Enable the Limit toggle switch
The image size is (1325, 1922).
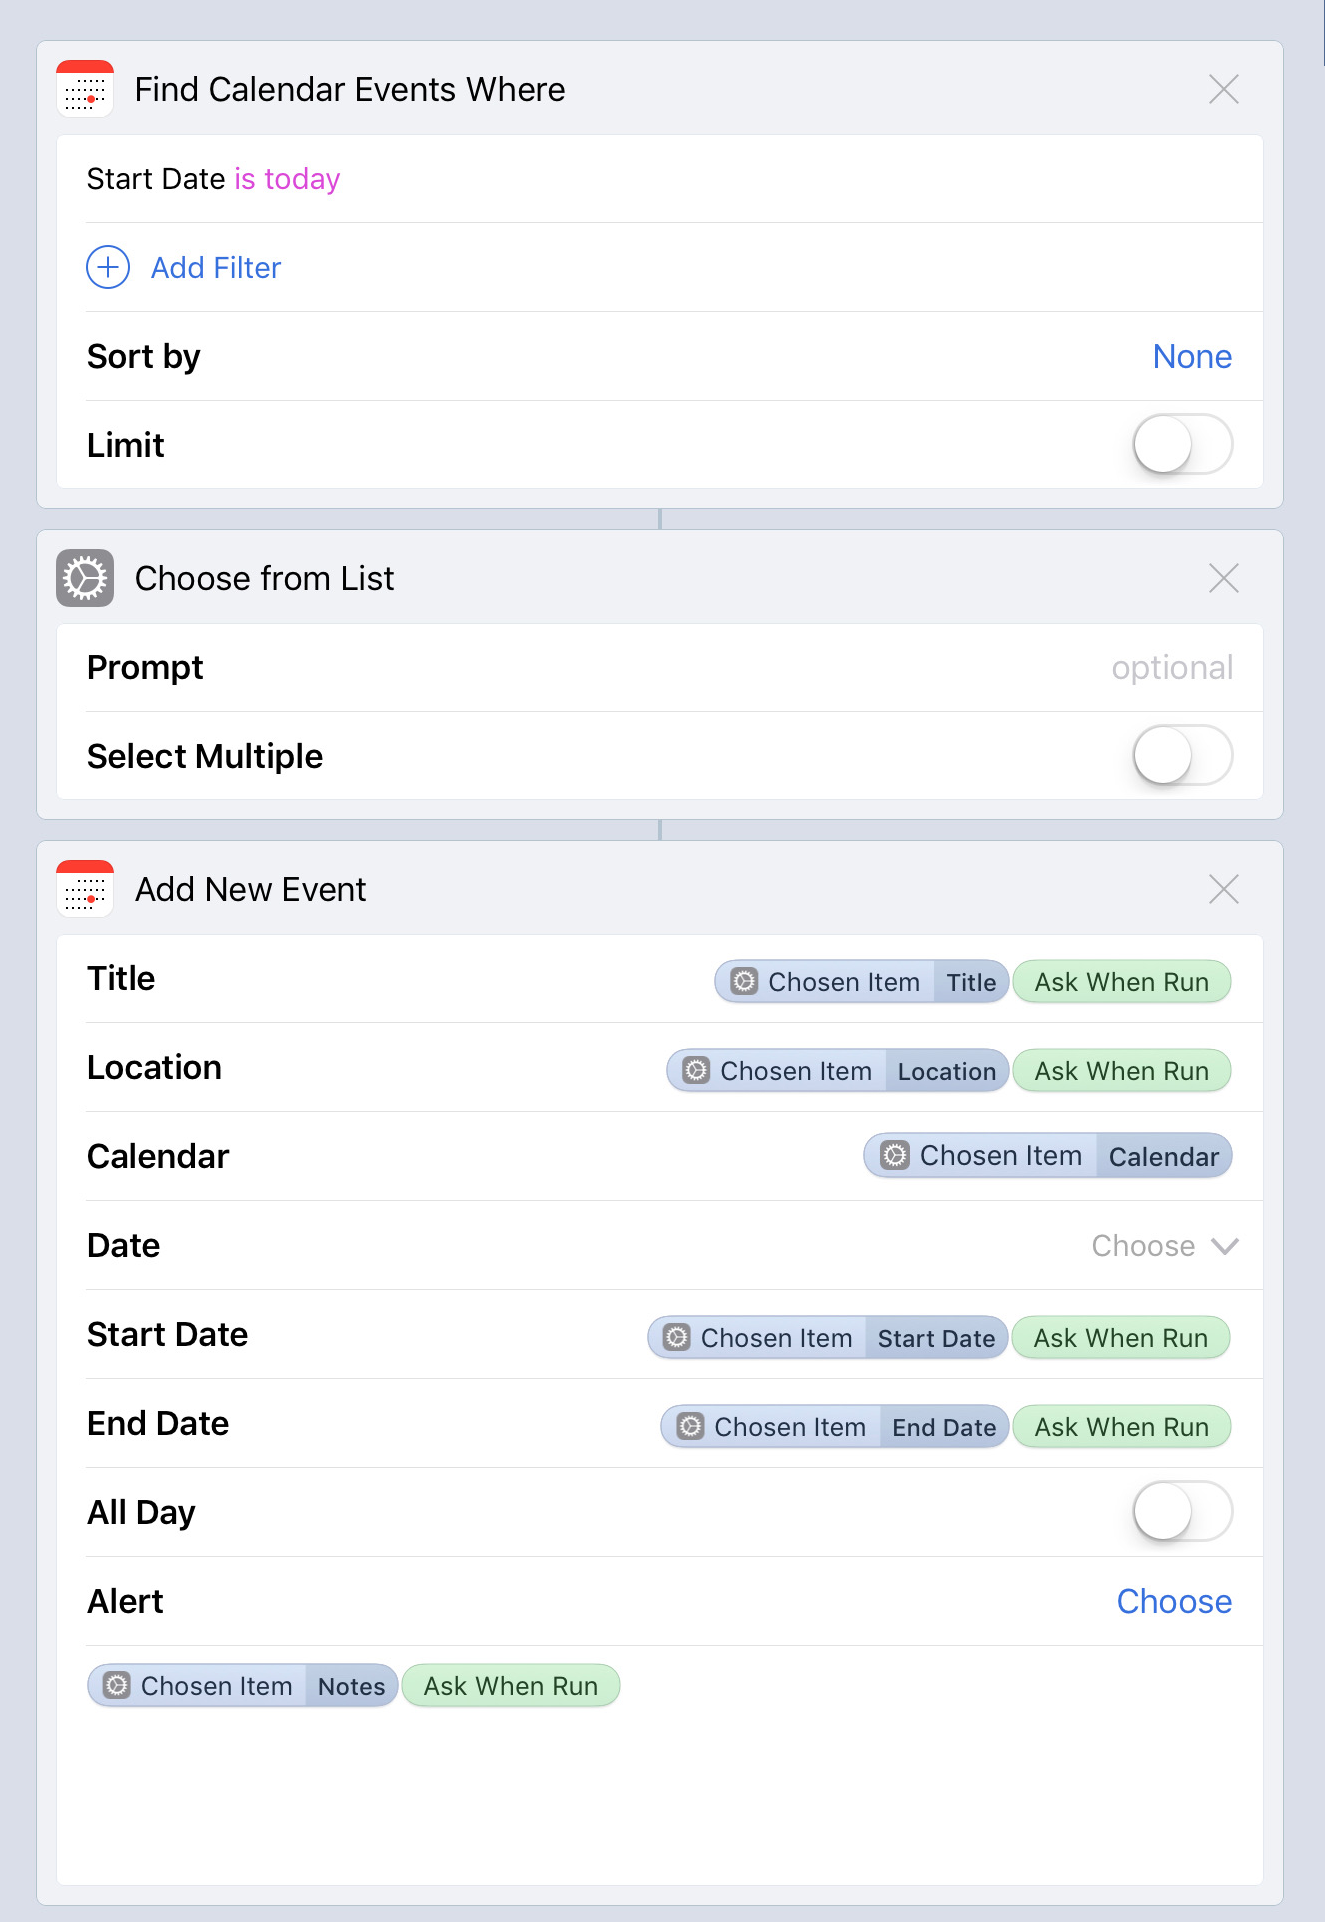[1182, 445]
